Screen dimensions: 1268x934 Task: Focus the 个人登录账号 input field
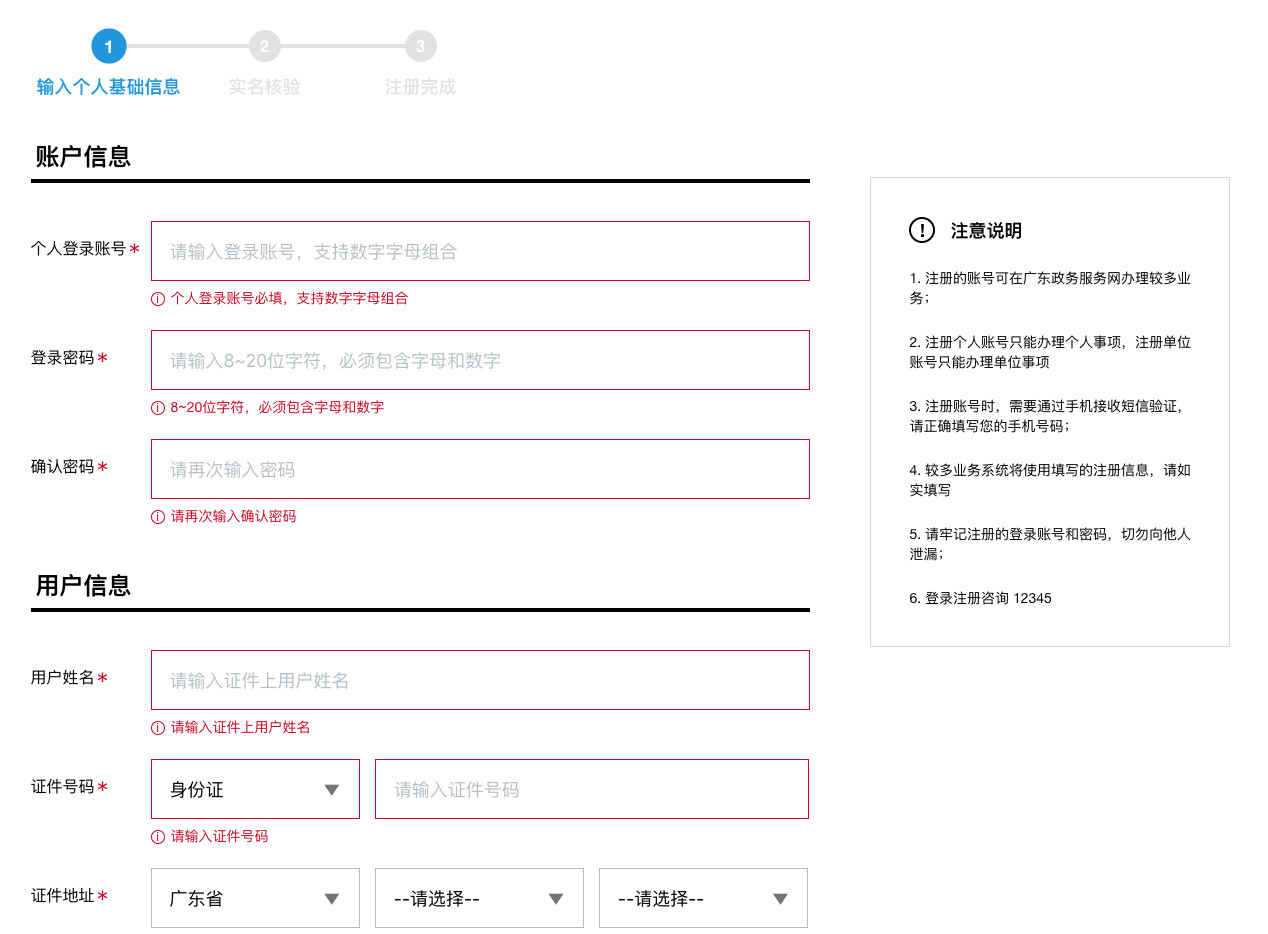coord(480,251)
